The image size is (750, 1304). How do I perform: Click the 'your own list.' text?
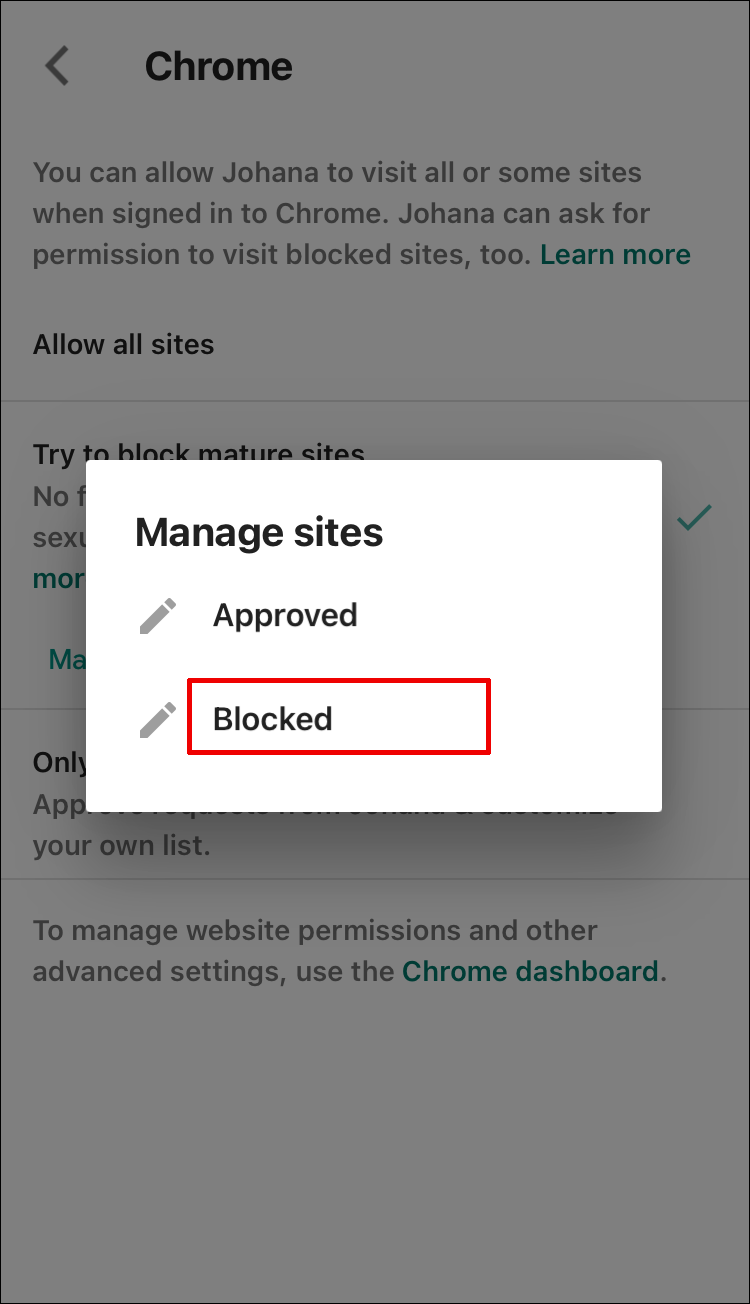120,846
